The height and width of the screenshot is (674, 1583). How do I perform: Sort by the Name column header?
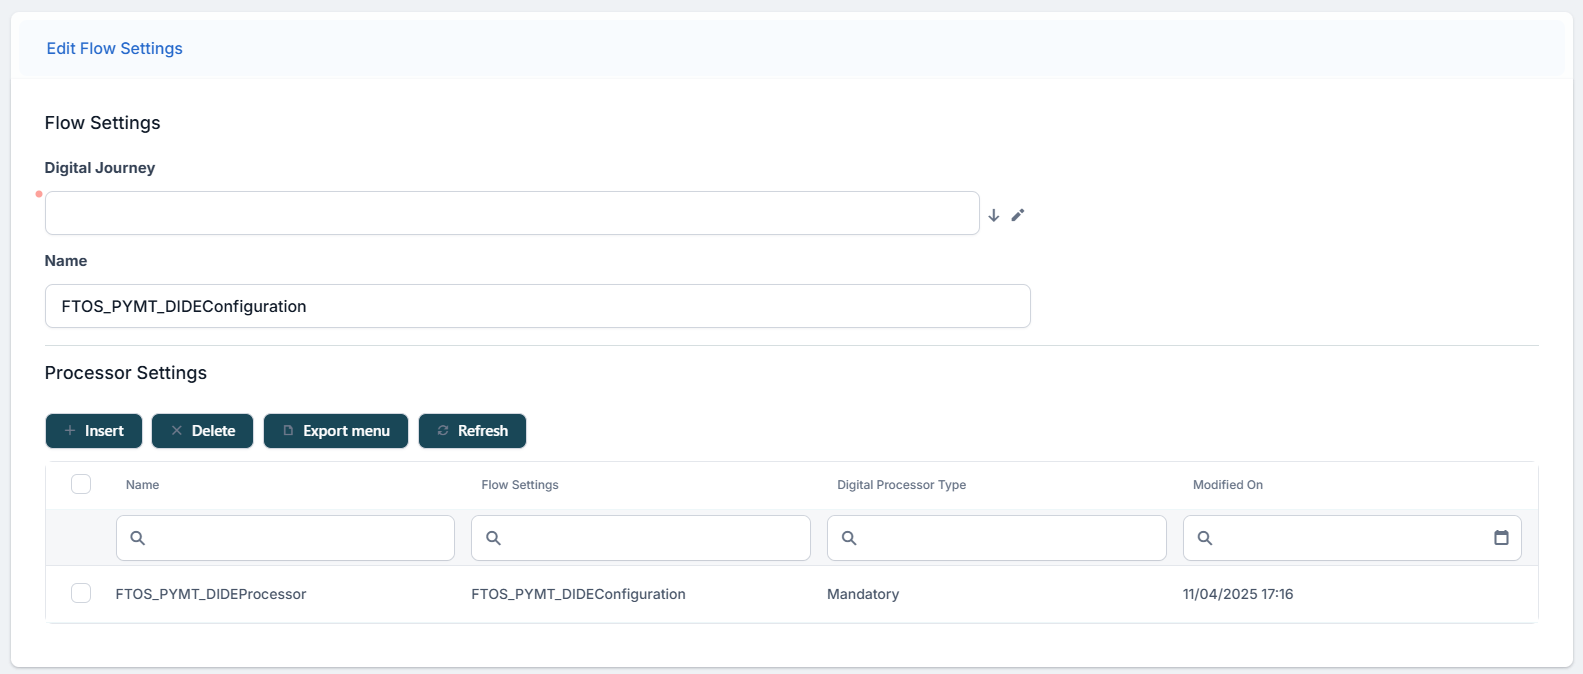(x=142, y=485)
